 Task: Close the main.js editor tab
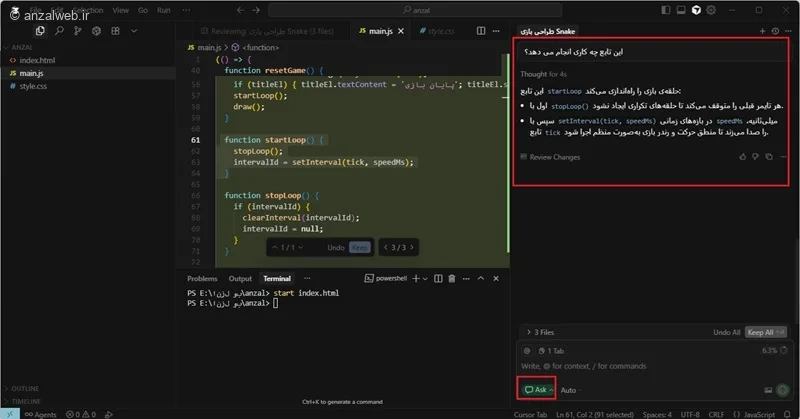tap(401, 31)
